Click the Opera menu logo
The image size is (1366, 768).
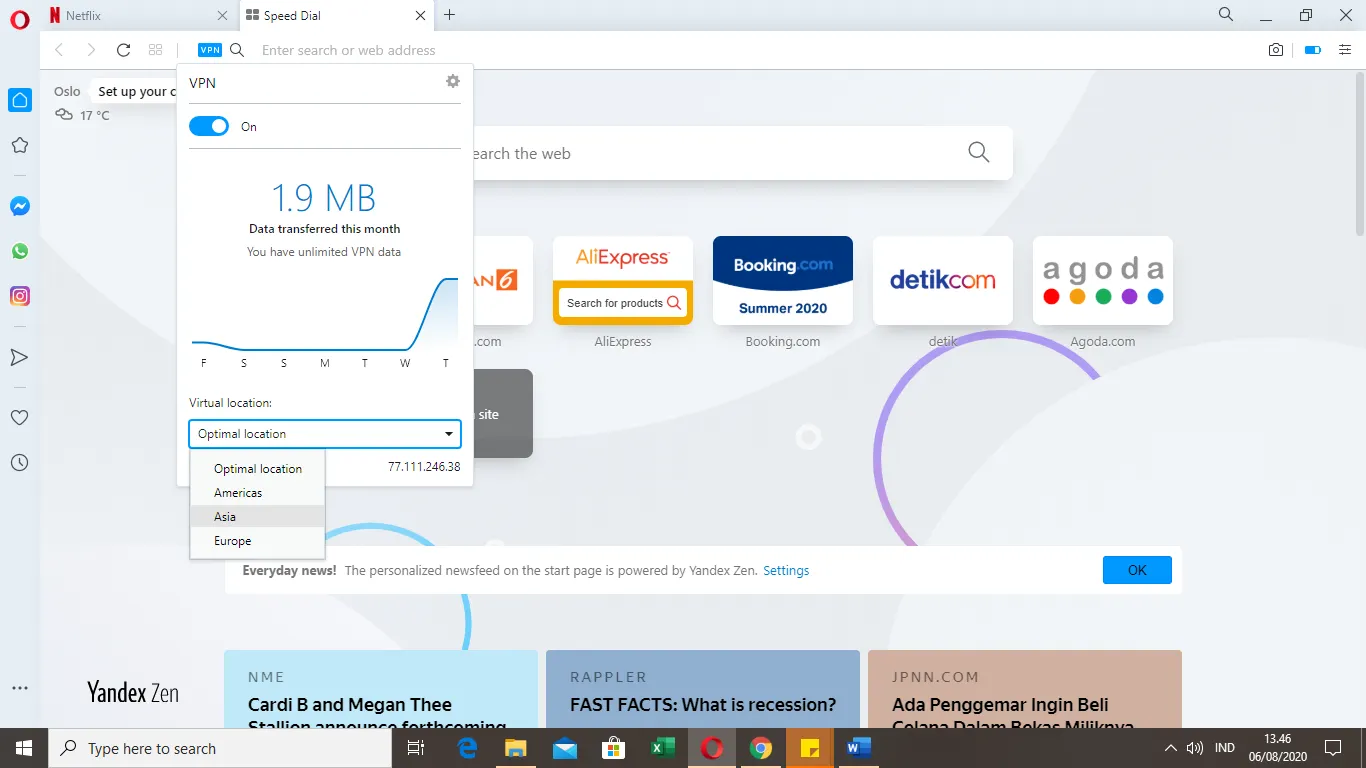click(x=19, y=19)
